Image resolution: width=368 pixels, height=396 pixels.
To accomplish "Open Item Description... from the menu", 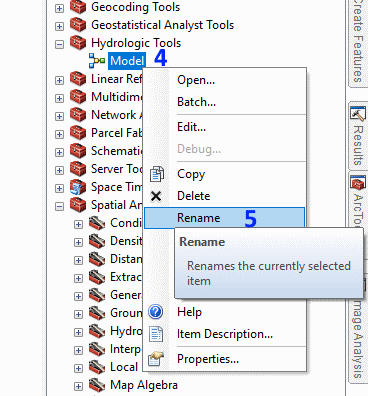I will tap(225, 334).
